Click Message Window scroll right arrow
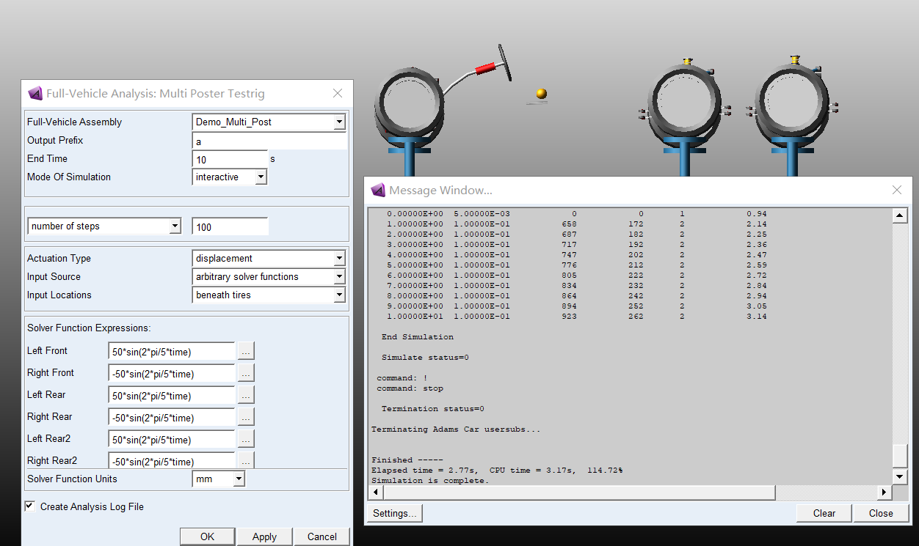Image resolution: width=919 pixels, height=546 pixels. click(x=884, y=492)
